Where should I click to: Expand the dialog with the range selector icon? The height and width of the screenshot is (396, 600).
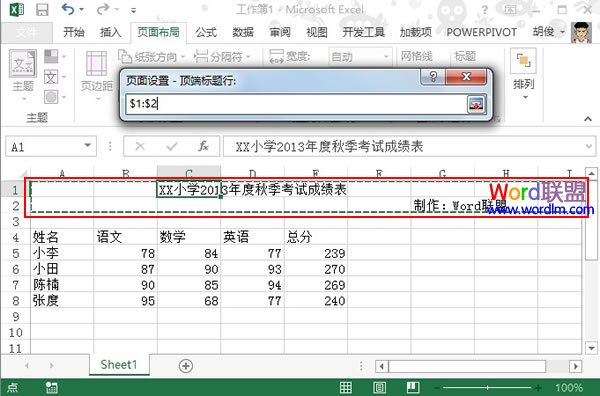(x=476, y=104)
